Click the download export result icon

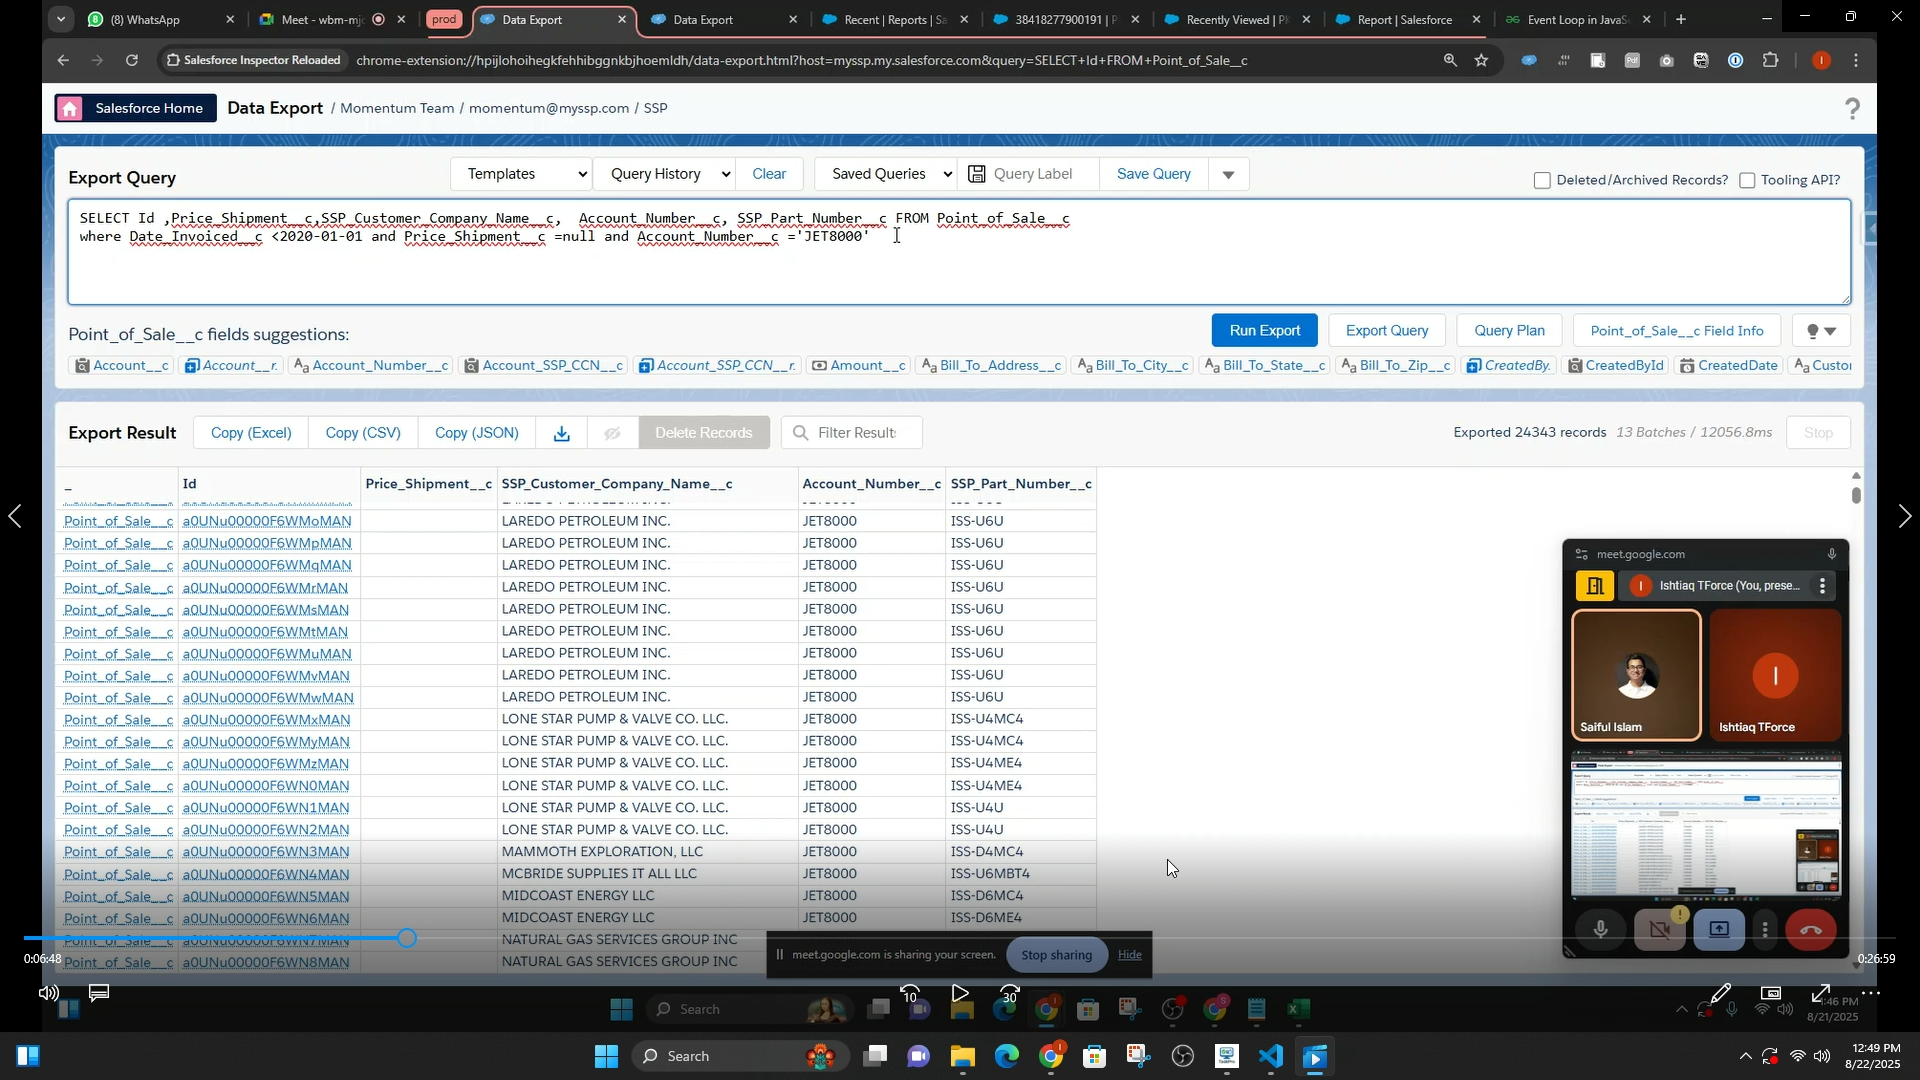pos(562,433)
